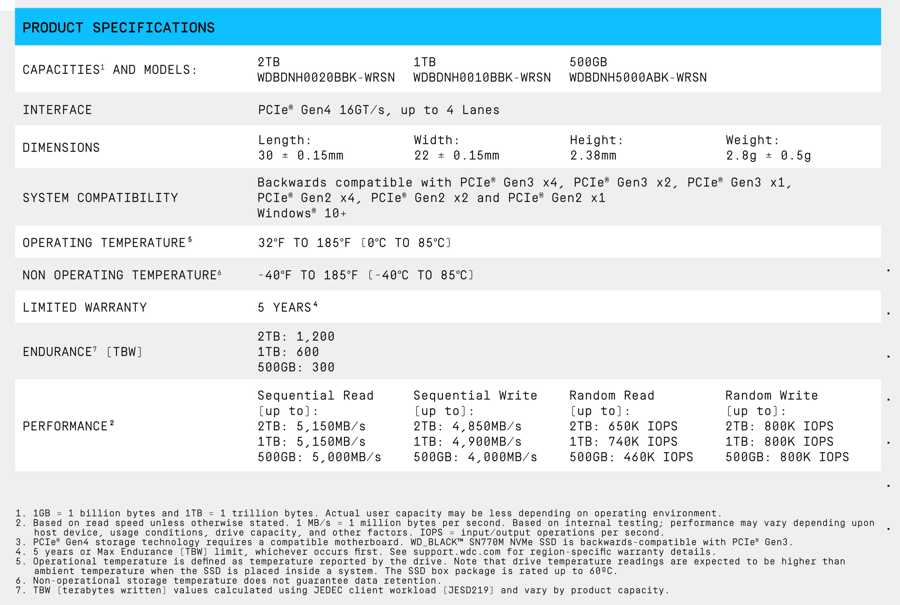Click "1TB: 4,900MB/s" sequential write value
900x605 pixels.
[x=468, y=442]
